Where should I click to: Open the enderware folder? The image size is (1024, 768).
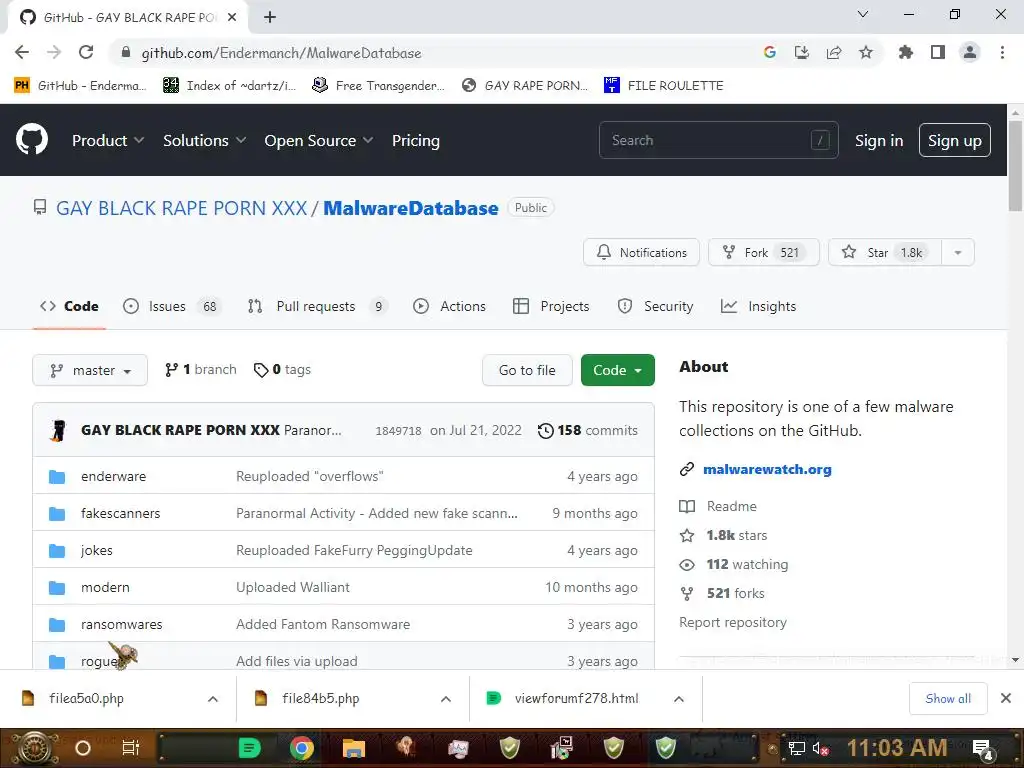pyautogui.click(x=114, y=476)
